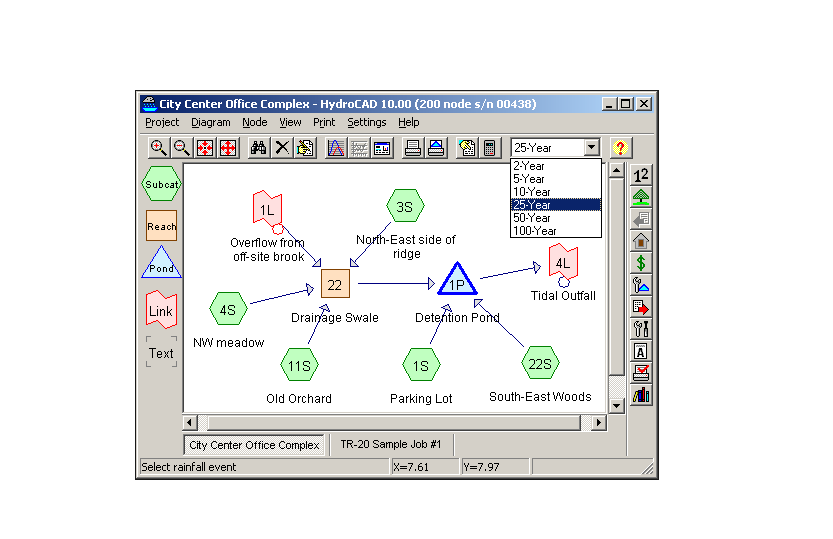The height and width of the screenshot is (539, 833).
Task: Click the vertical scrollbar down arrow
Action: 616,406
